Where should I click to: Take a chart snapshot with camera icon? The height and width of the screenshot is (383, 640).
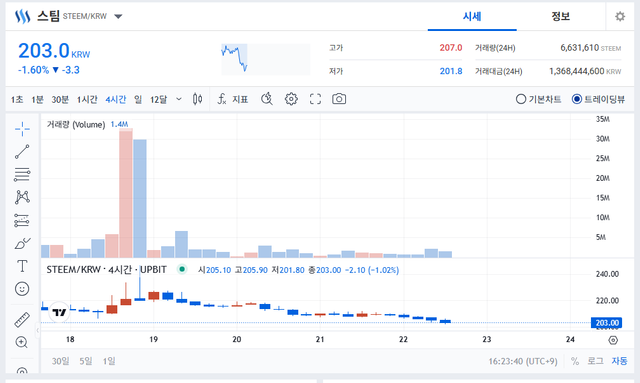tap(339, 99)
